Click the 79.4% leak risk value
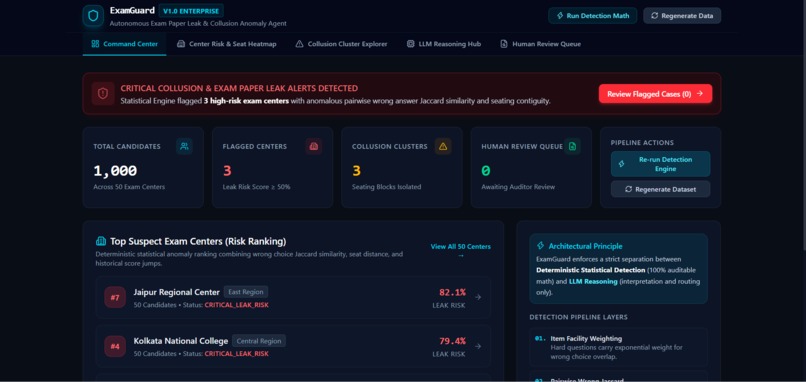The image size is (806, 382). point(452,341)
